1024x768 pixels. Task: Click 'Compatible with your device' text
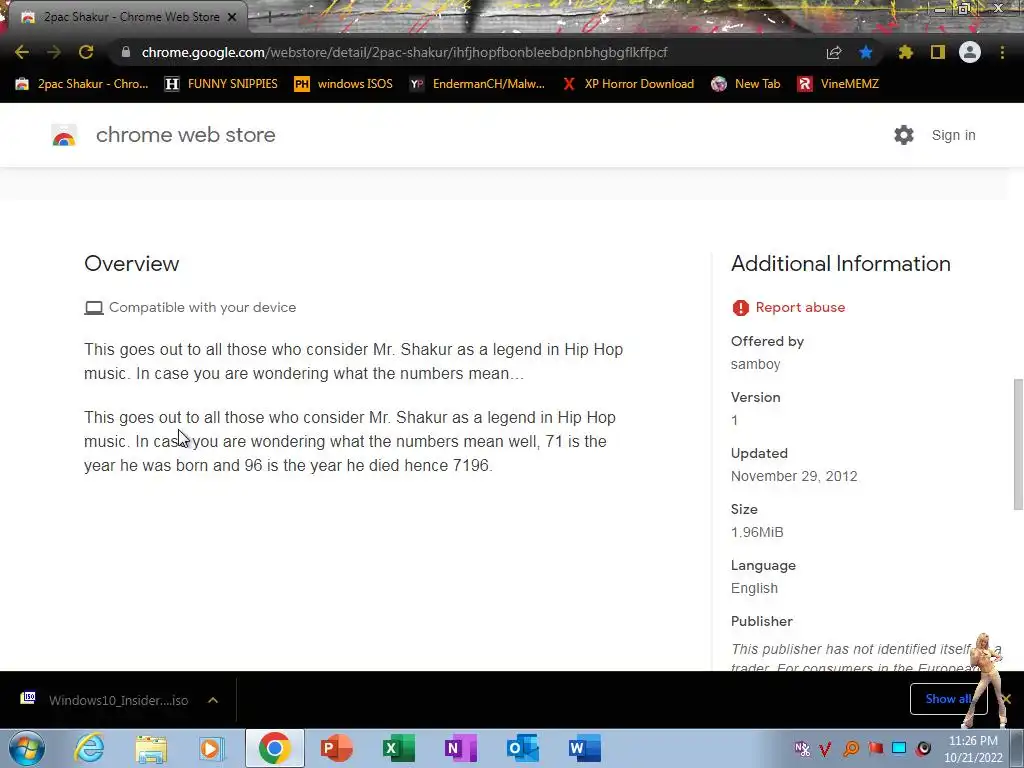202,308
